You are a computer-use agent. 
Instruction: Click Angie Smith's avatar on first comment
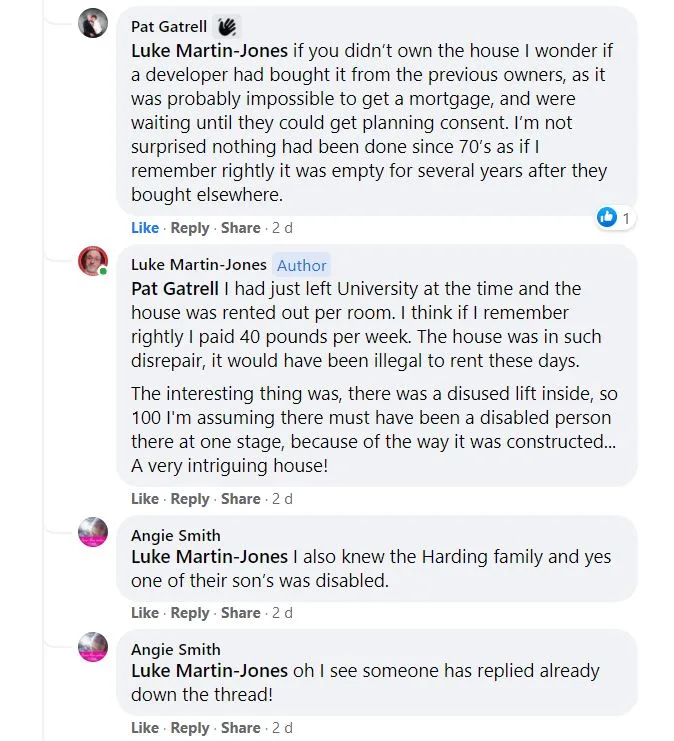click(93, 532)
